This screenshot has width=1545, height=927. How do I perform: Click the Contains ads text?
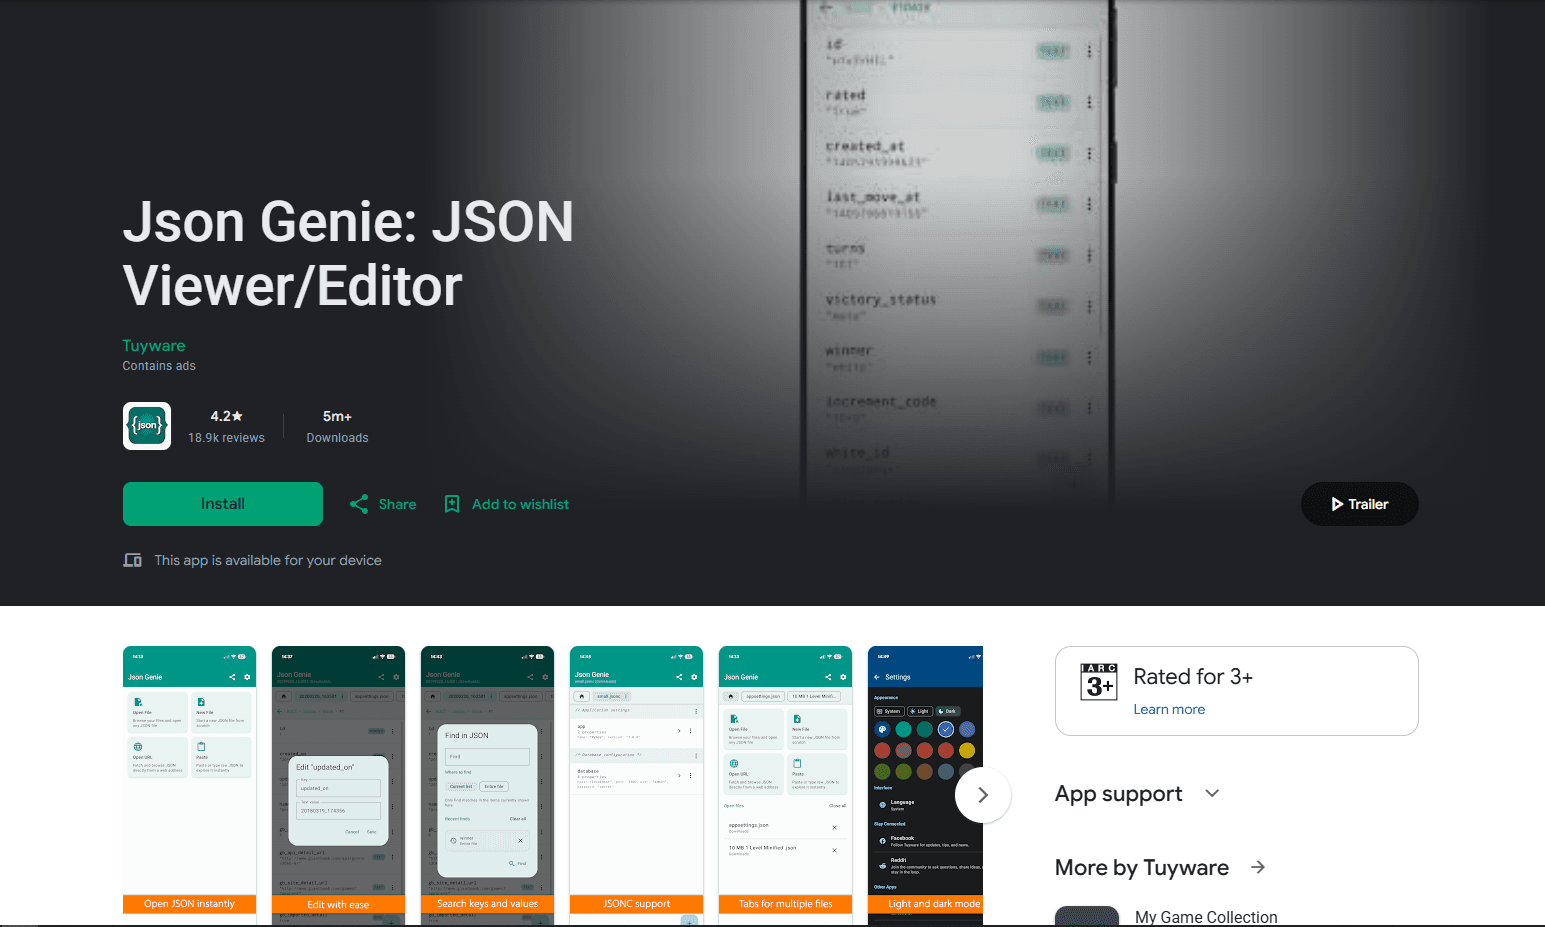point(159,366)
